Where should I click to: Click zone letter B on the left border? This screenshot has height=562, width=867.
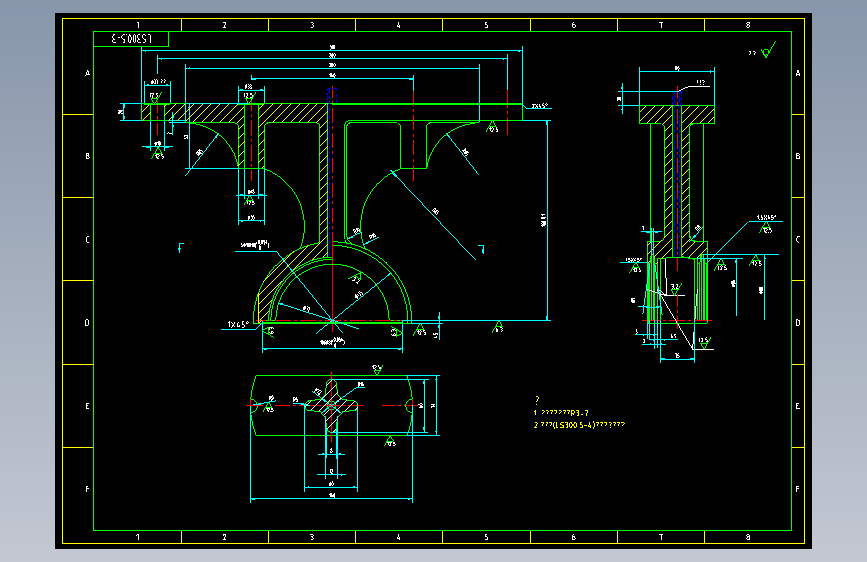pos(87,156)
